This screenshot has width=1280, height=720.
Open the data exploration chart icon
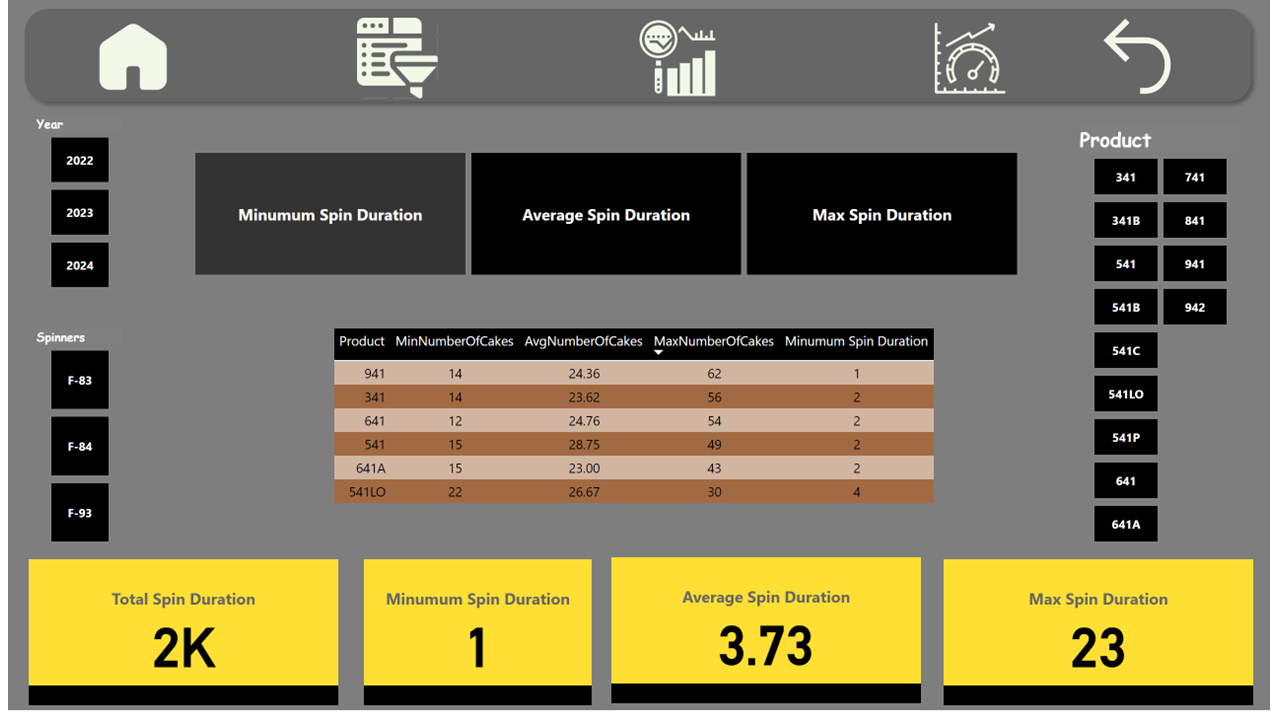pos(678,57)
